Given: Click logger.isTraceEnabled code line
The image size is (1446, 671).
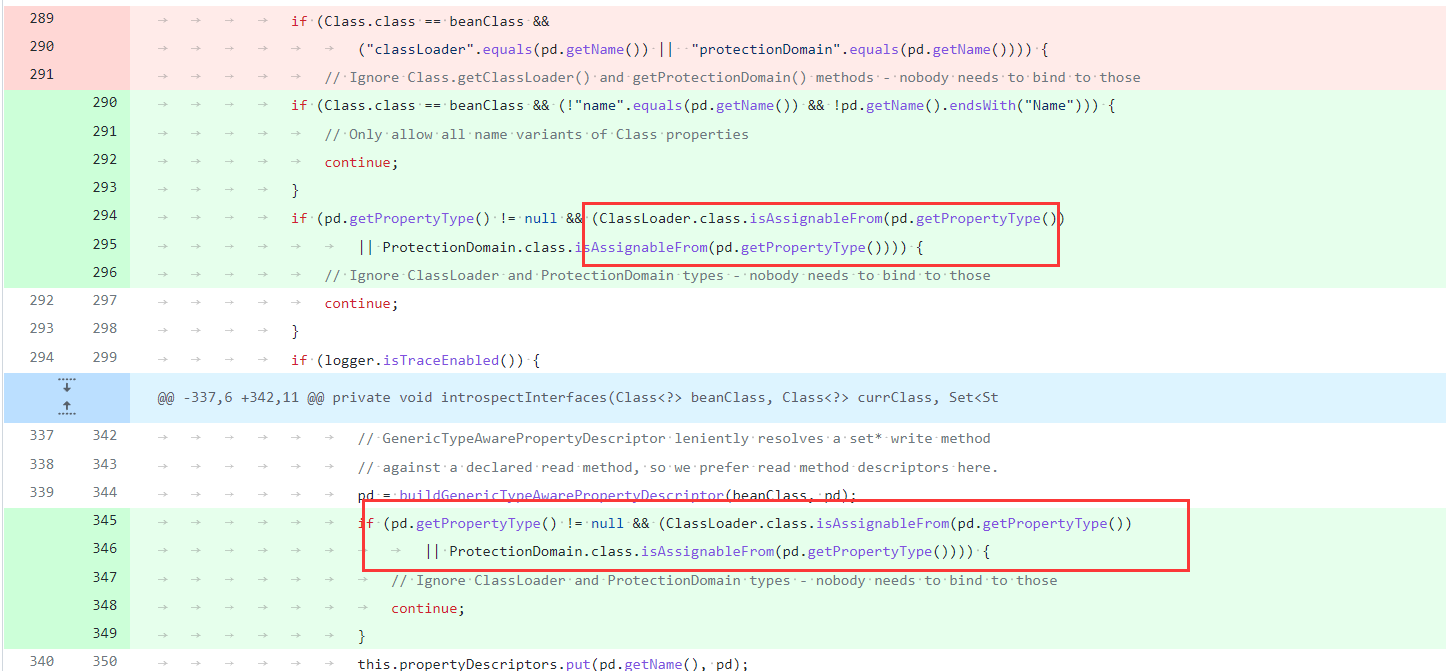Looking at the screenshot, I should tap(415, 359).
